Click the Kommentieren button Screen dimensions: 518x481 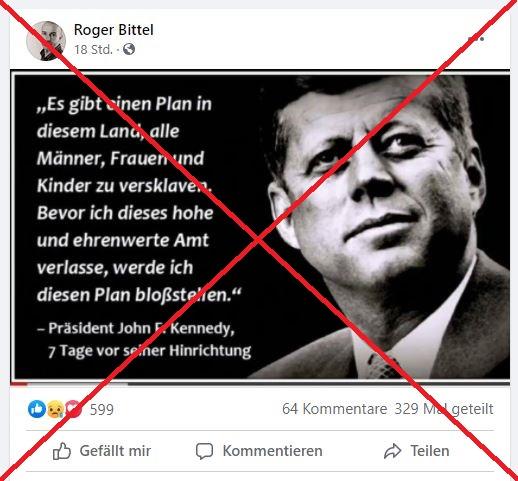click(259, 451)
